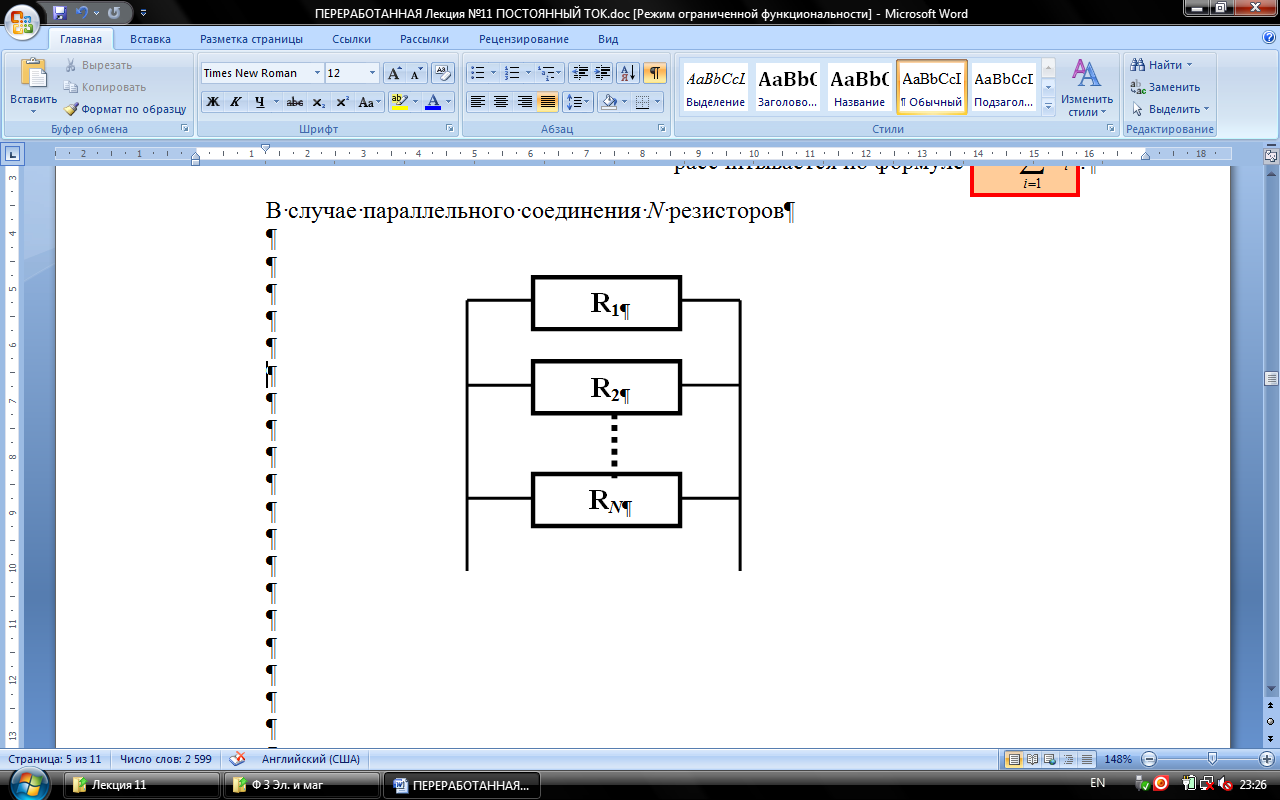This screenshot has height=800, width=1280.
Task: Click the view ruler icon above scrollbar
Action: pyautogui.click(x=1271, y=158)
